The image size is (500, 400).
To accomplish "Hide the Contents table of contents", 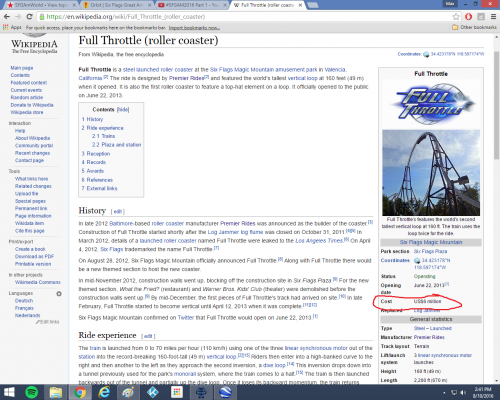I will (x=123, y=110).
